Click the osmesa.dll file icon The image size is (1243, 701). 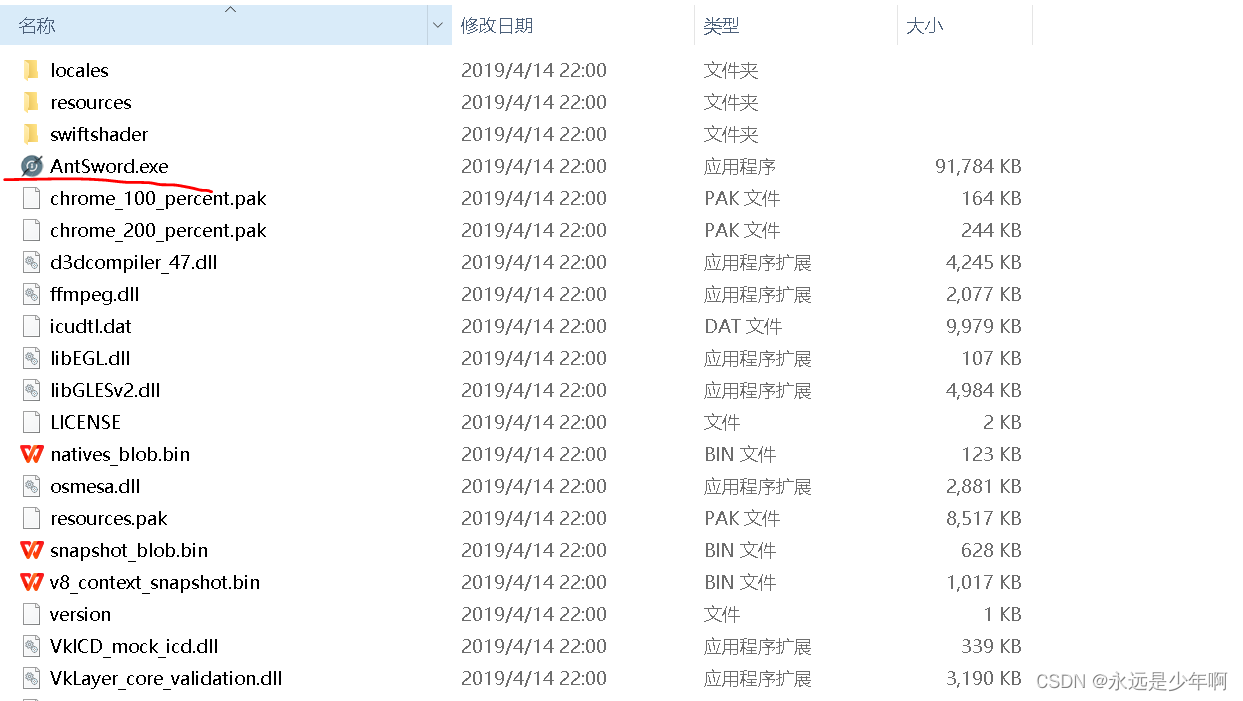[32, 486]
